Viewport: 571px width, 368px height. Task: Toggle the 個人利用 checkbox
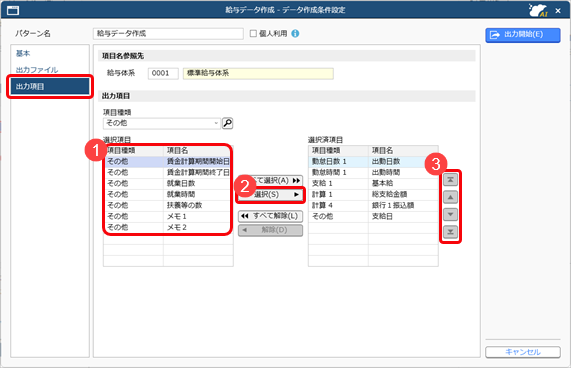(x=253, y=33)
